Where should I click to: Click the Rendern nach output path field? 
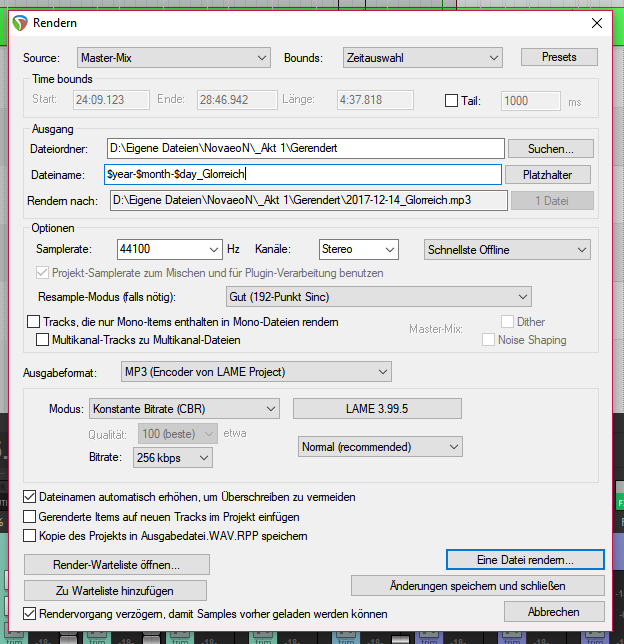coord(309,200)
